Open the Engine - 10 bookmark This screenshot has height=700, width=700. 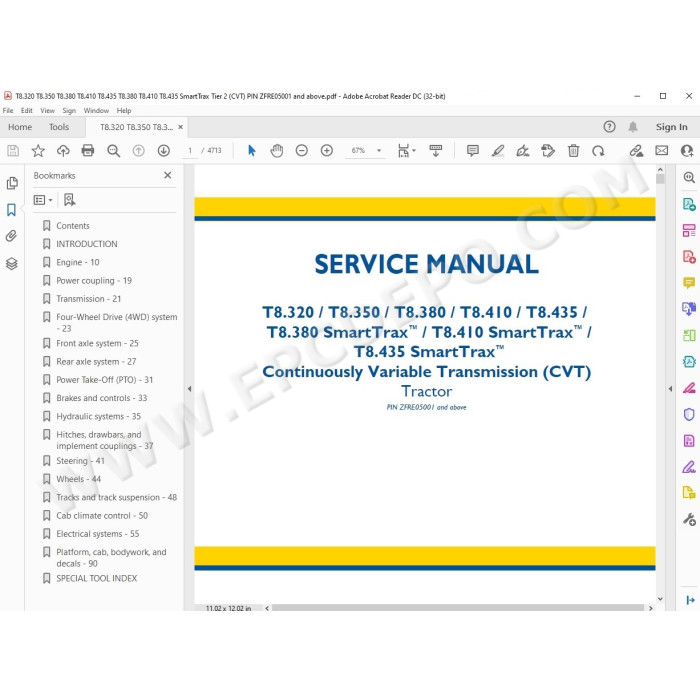coord(78,262)
